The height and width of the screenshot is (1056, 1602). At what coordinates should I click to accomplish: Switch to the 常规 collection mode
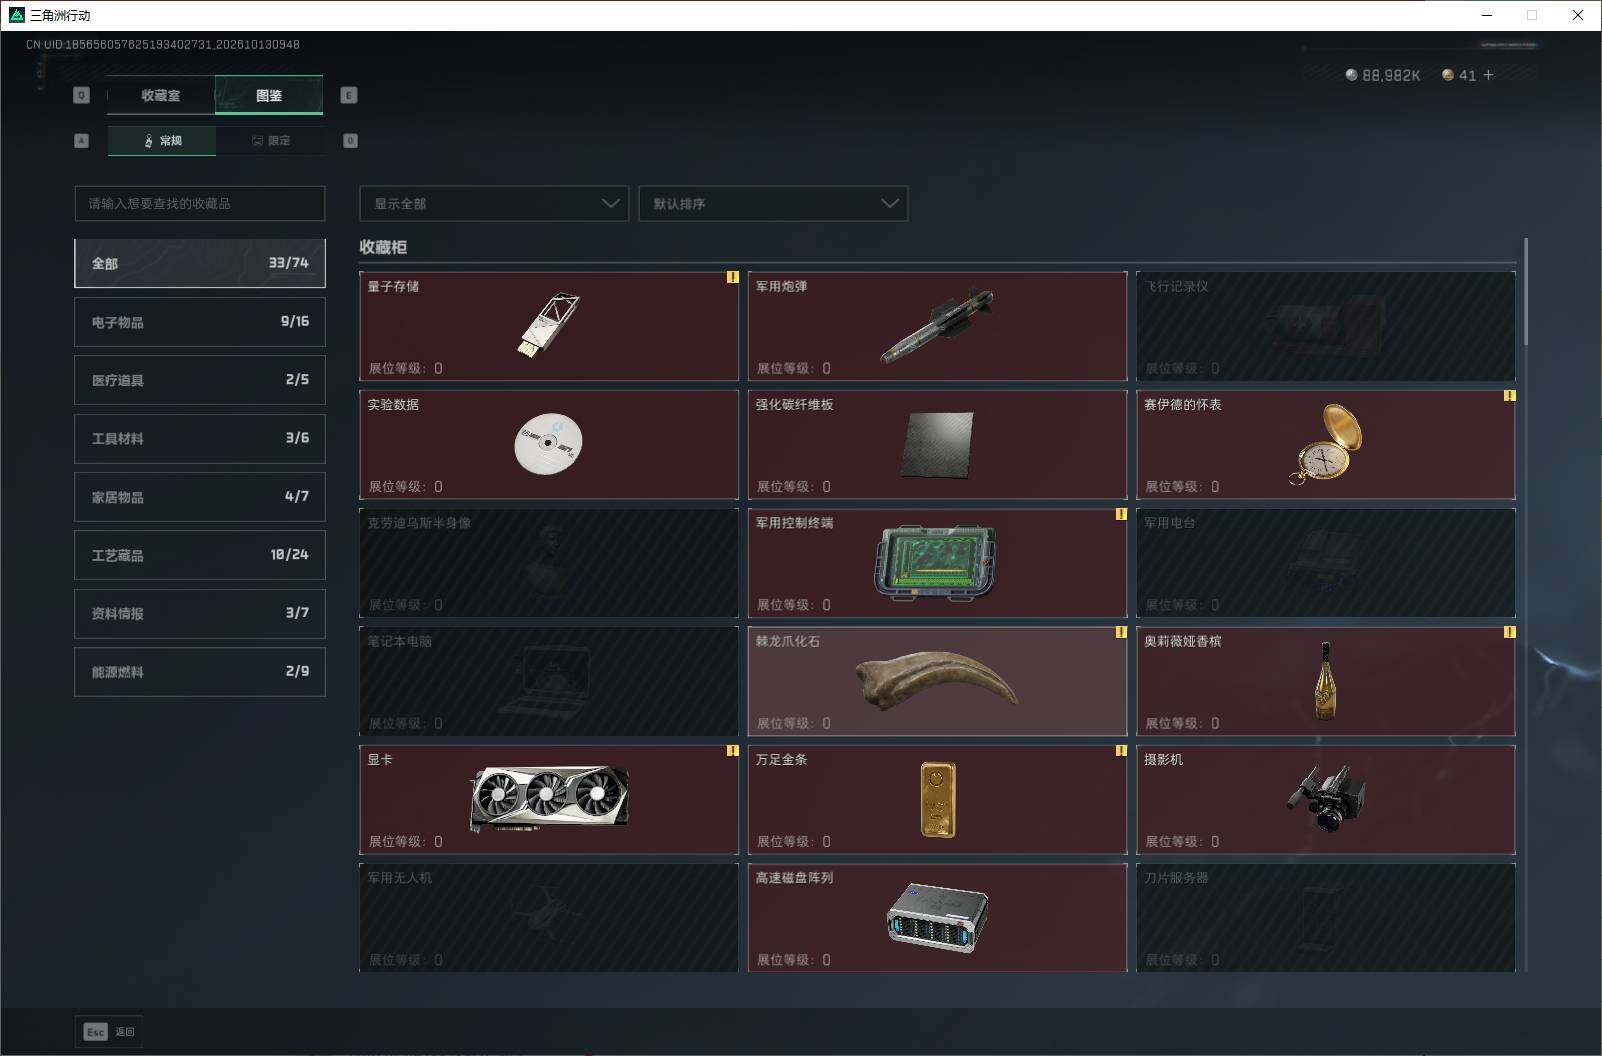[162, 141]
